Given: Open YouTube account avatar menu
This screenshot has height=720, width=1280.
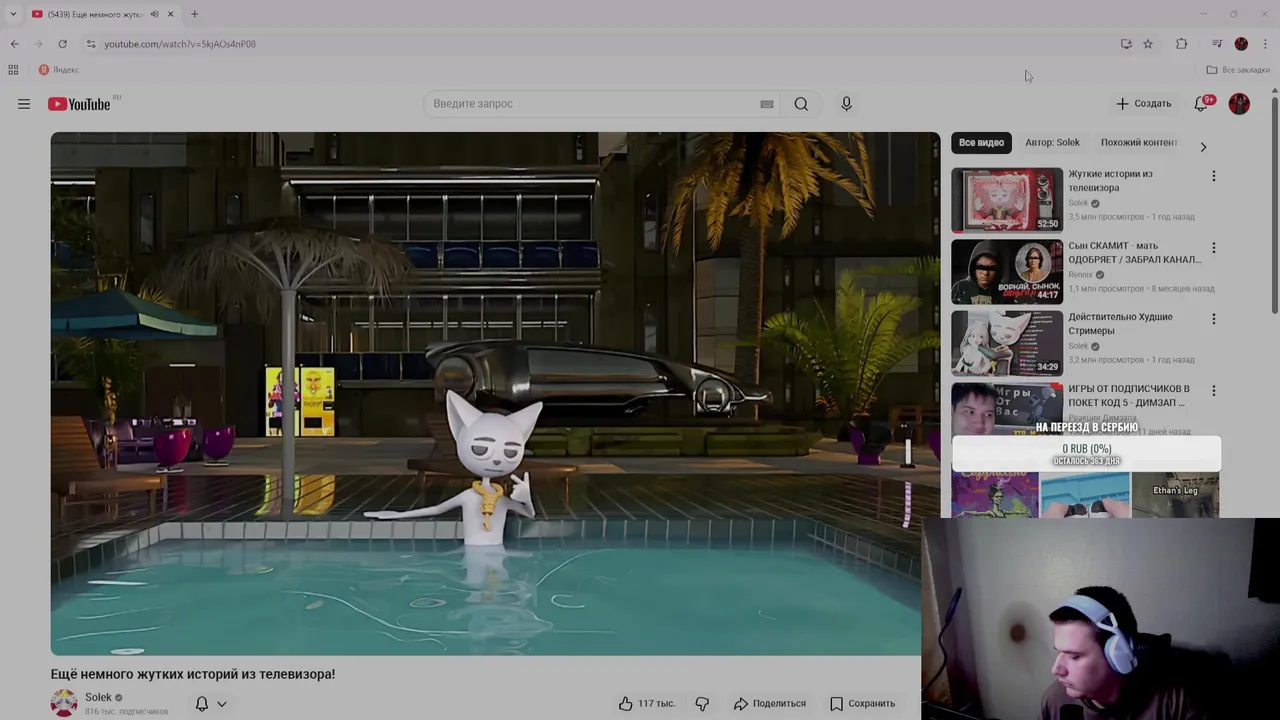Looking at the screenshot, I should (x=1239, y=104).
